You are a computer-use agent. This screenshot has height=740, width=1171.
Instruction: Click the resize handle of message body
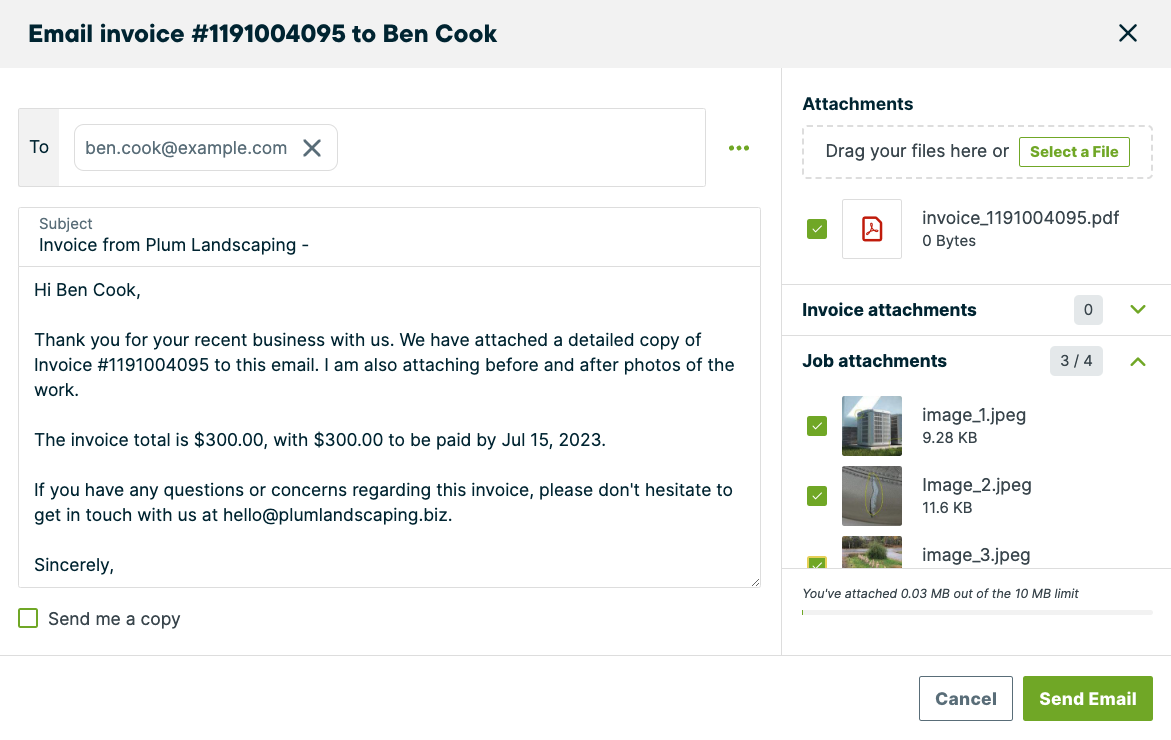pyautogui.click(x=755, y=582)
